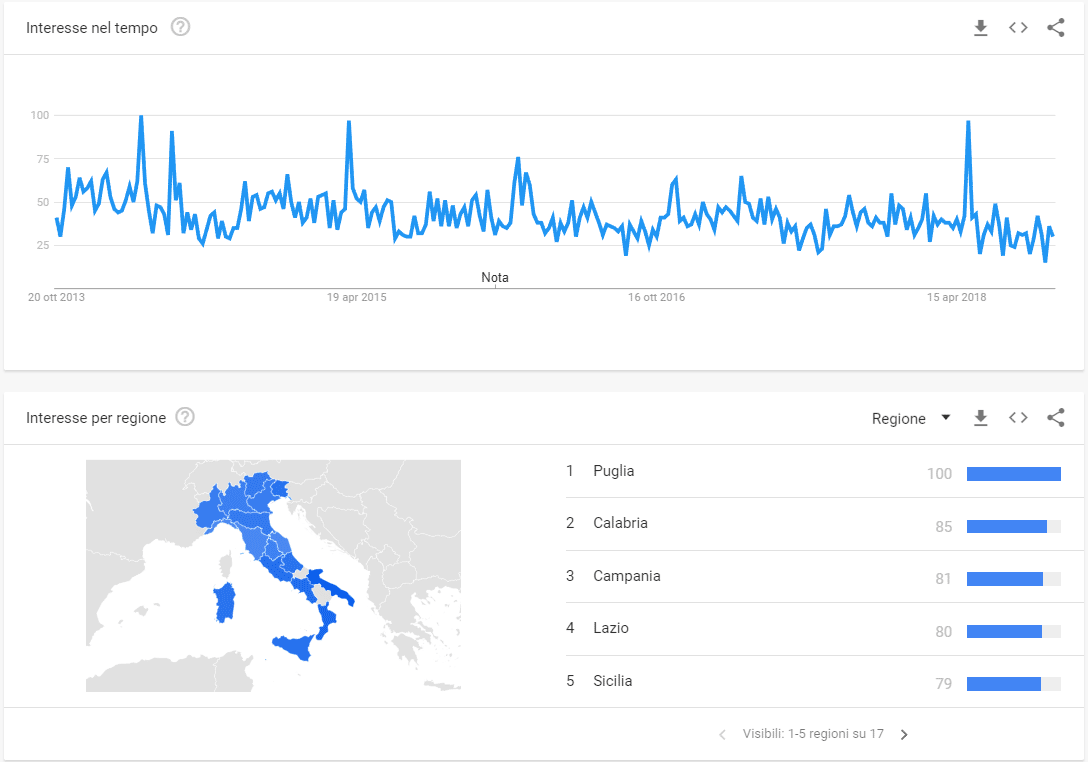The image size is (1088, 762).
Task: Share the Interesse per regione card
Action: pos(1055,418)
